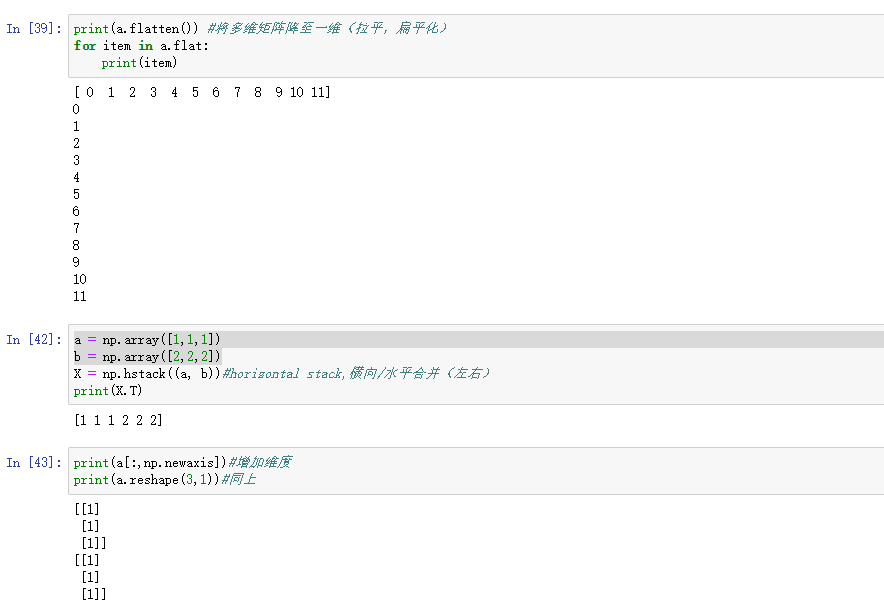The height and width of the screenshot is (615, 884).
Task: Click the In [42] cell prompt
Action: click(x=34, y=340)
